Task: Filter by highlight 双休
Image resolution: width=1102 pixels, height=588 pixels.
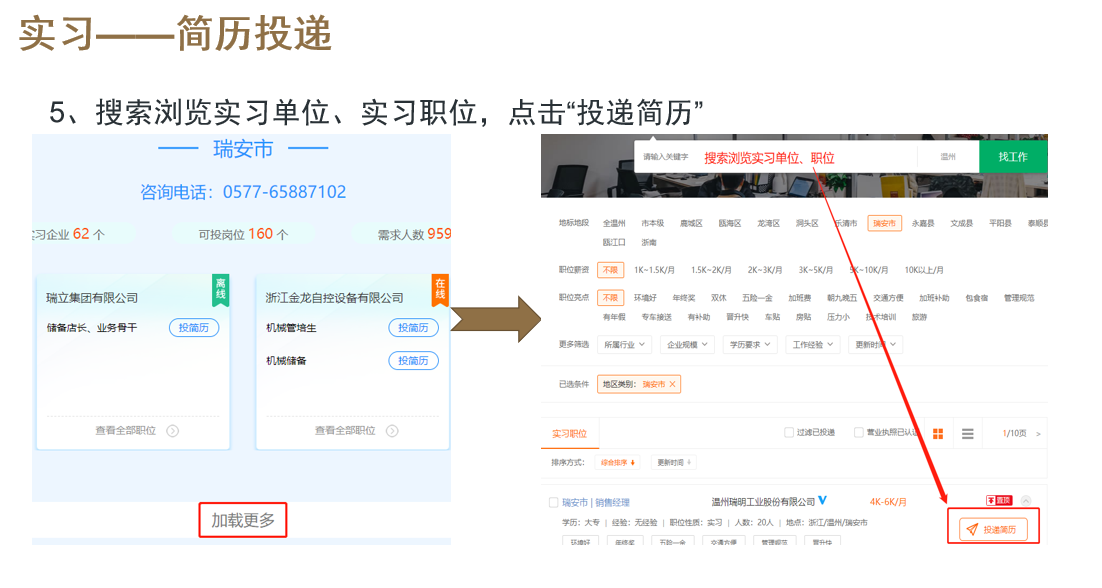Action: point(718,298)
